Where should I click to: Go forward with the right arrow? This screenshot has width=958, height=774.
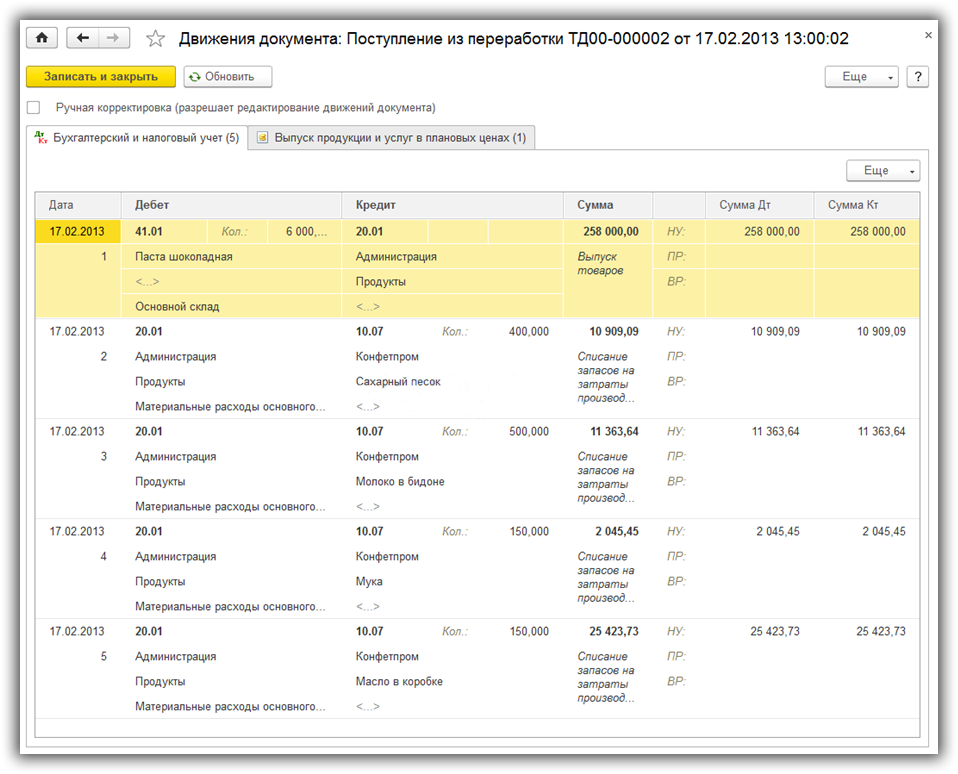coord(113,38)
